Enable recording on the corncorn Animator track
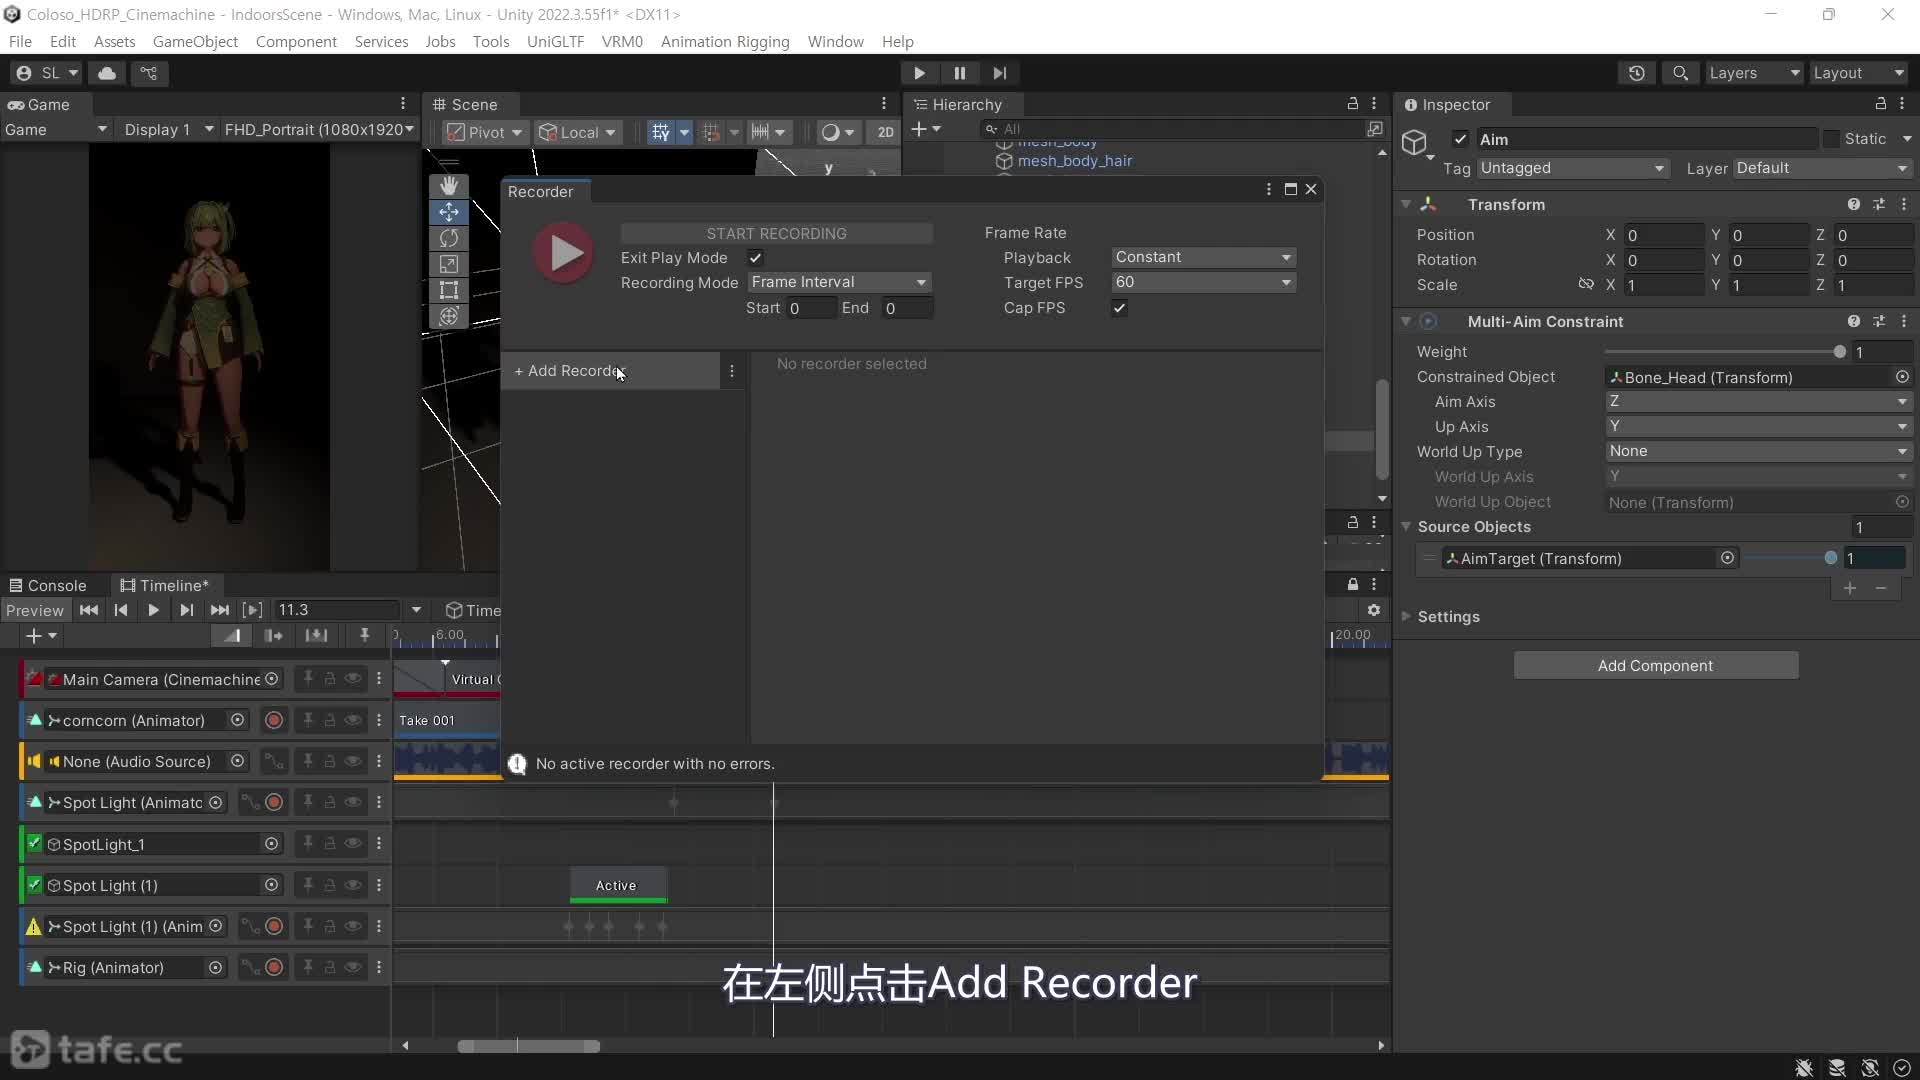1920x1080 pixels. tap(272, 720)
